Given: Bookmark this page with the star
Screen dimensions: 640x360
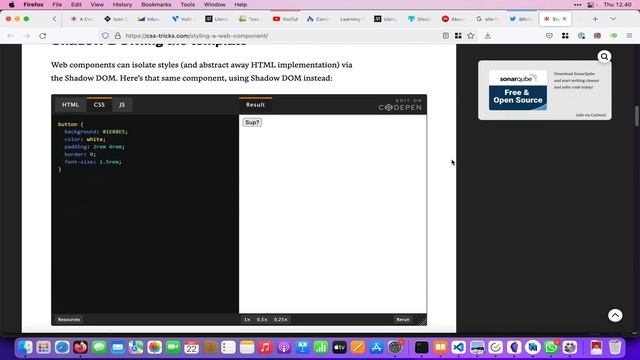Looking at the screenshot, I should point(471,36).
